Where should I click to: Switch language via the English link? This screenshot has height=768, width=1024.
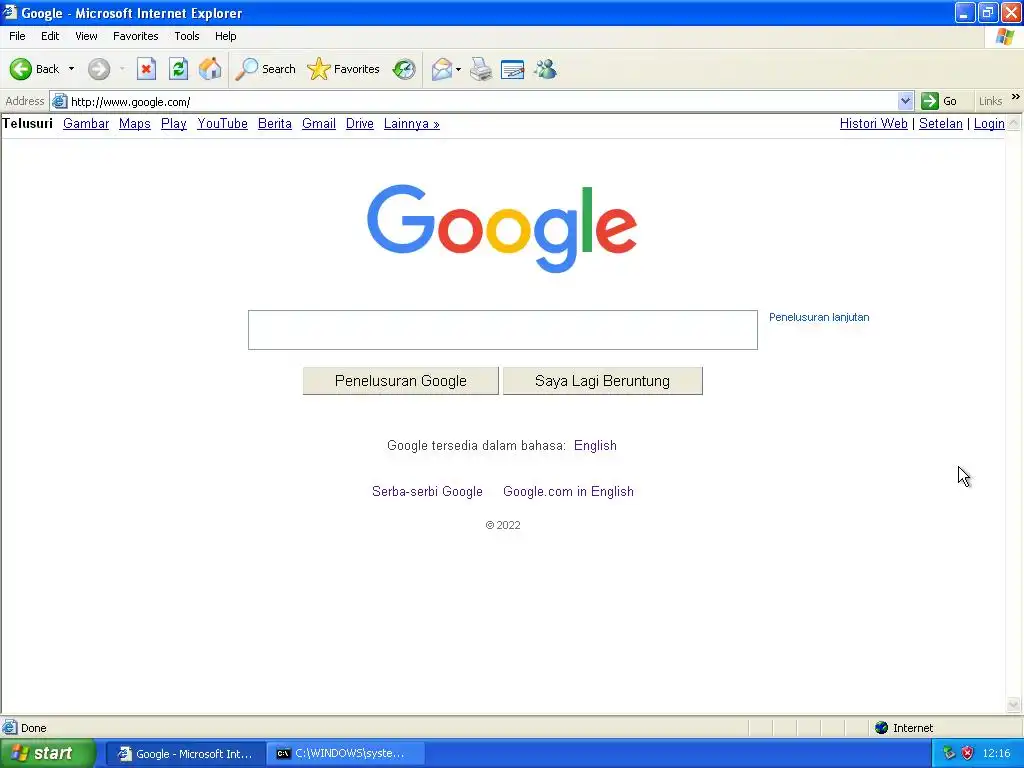tap(595, 445)
